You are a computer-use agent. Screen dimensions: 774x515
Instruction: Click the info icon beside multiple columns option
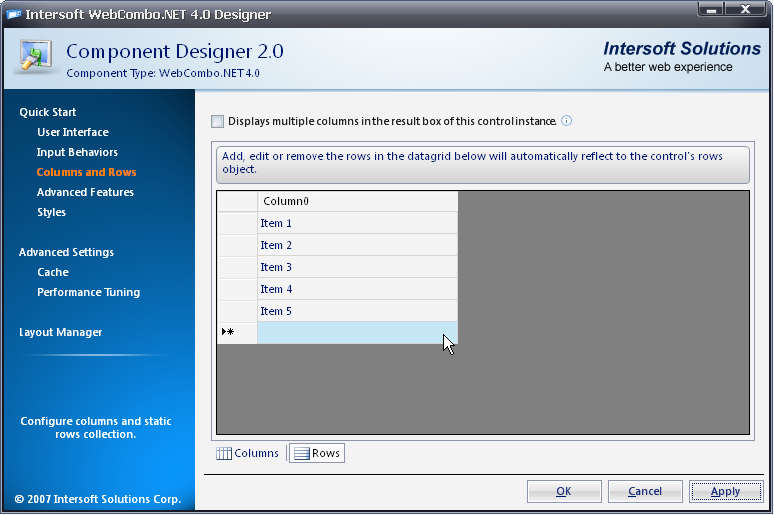click(x=566, y=121)
